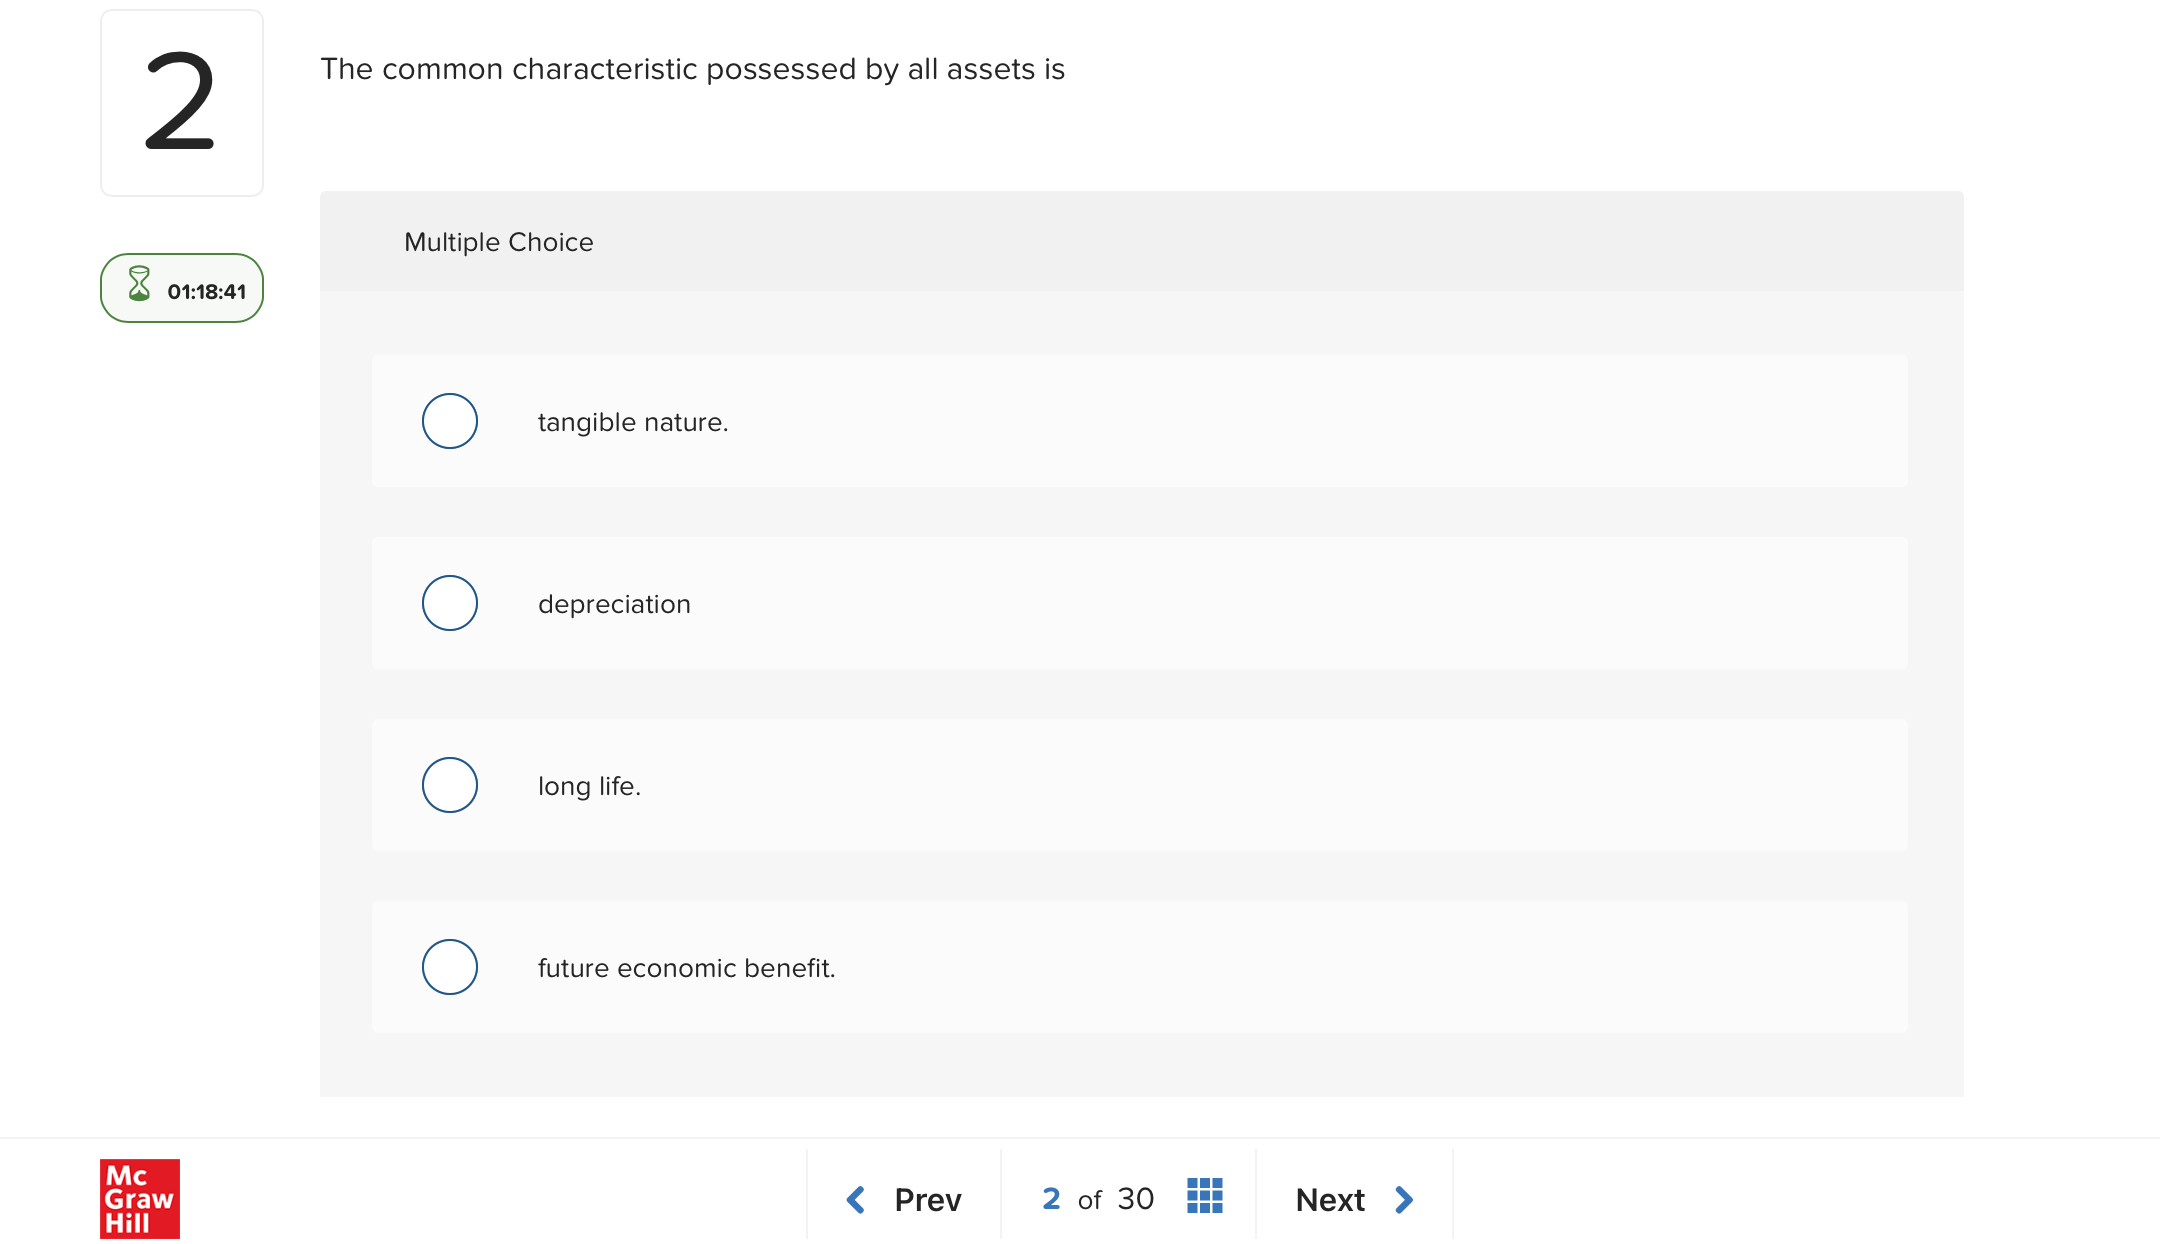The width and height of the screenshot is (2160, 1244).
Task: Open the '2 of 30' question counter
Action: click(1098, 1199)
